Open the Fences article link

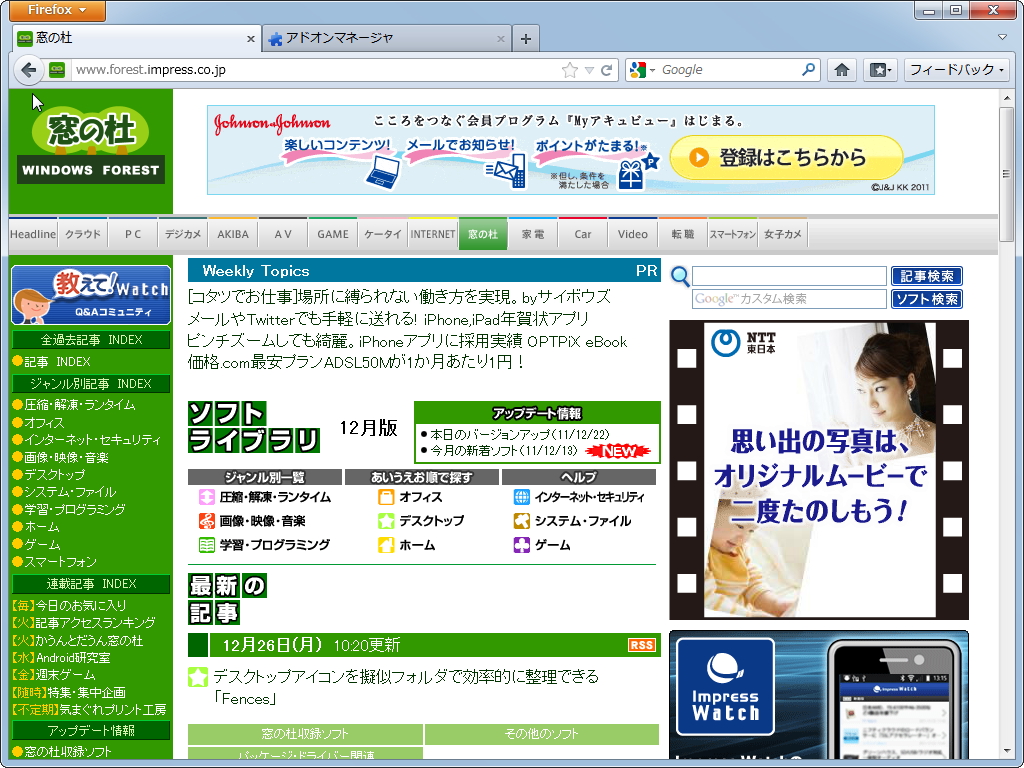(x=400, y=677)
